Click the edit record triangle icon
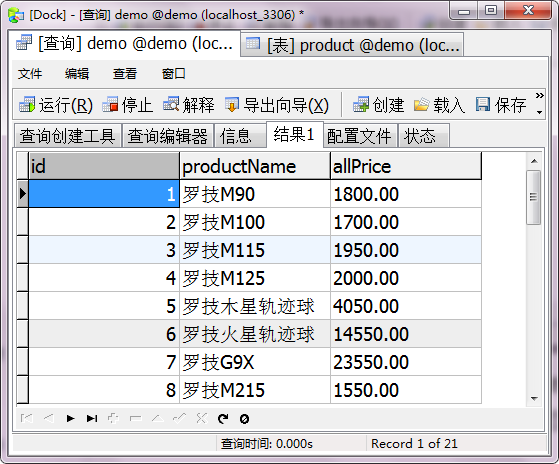The width and height of the screenshot is (559, 464). point(158,418)
